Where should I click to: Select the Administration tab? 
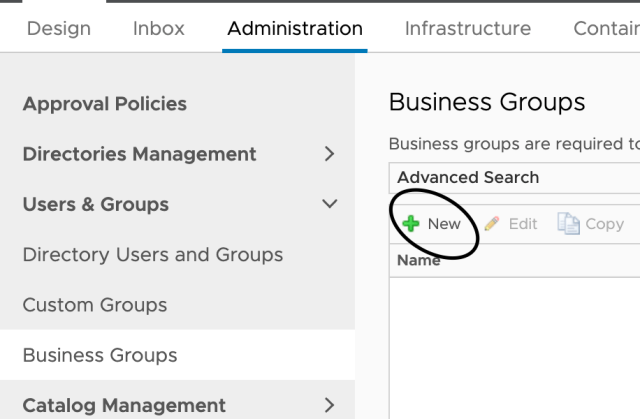[295, 28]
